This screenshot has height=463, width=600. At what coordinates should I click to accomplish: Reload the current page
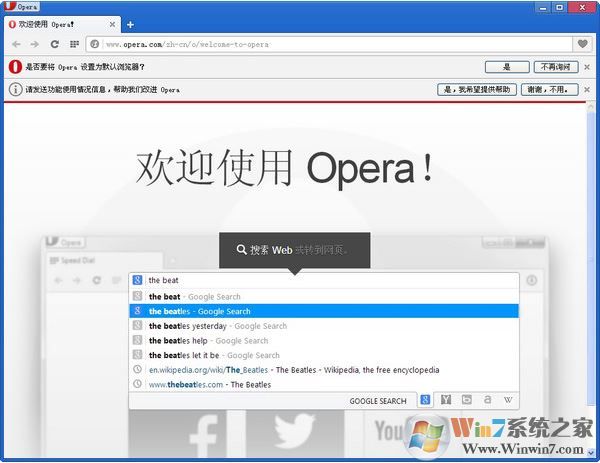click(x=55, y=44)
